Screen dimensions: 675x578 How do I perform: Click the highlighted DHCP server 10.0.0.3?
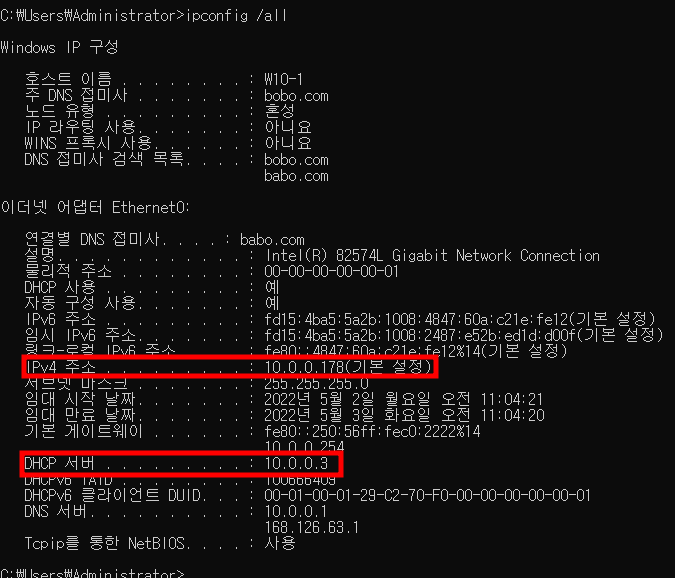(296, 464)
